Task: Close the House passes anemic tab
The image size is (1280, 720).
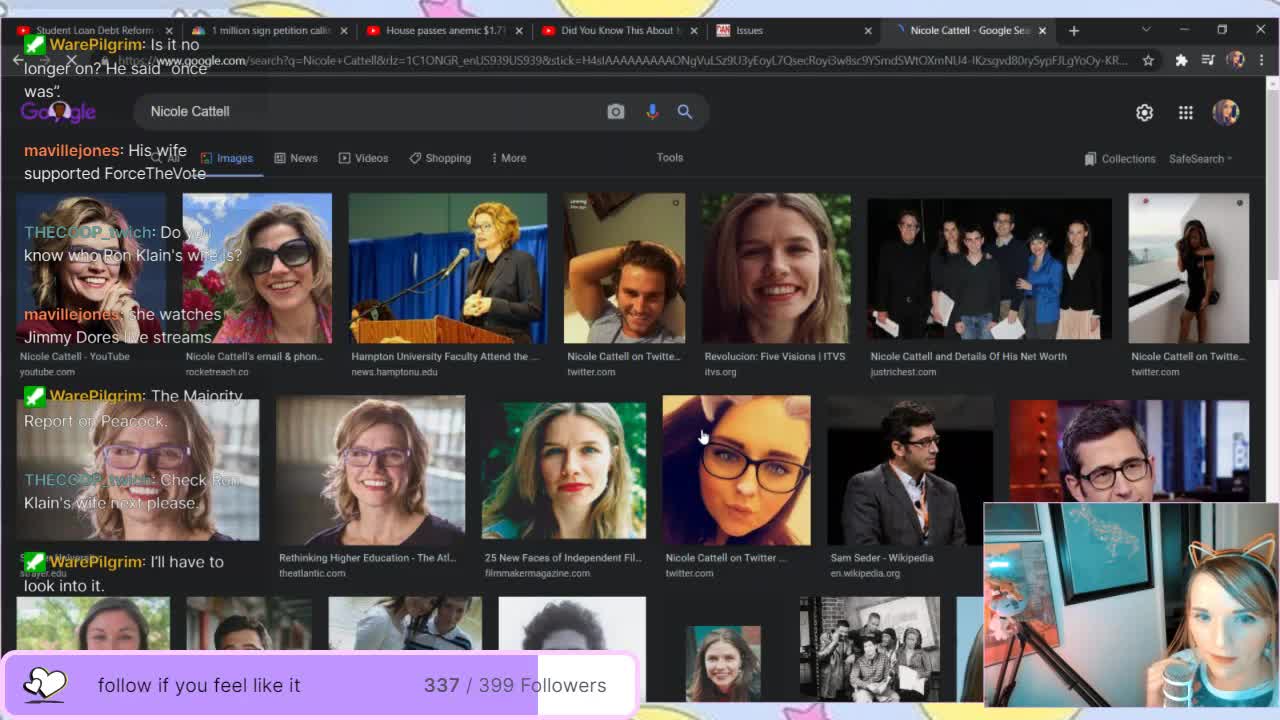Action: coord(518,31)
